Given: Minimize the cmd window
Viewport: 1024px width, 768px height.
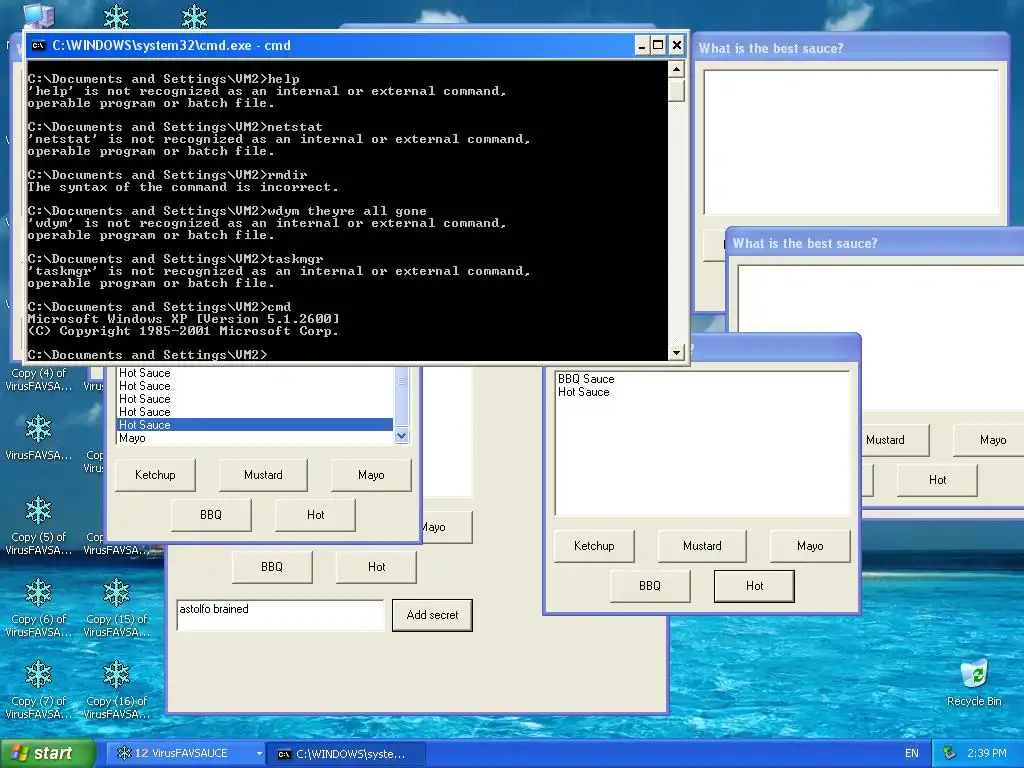Looking at the screenshot, I should coord(641,45).
